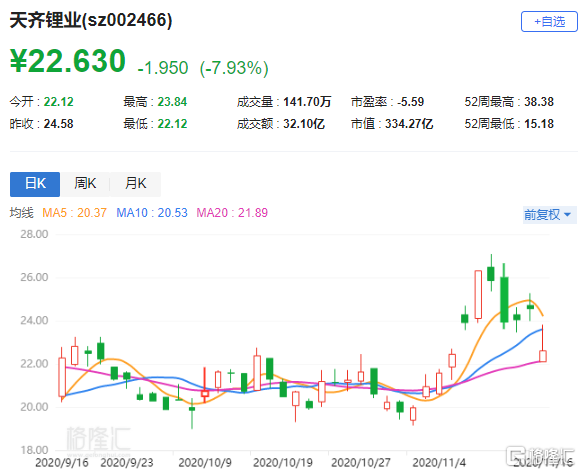Click the 52周最高 value 38.38
581x473 pixels.
539,101
